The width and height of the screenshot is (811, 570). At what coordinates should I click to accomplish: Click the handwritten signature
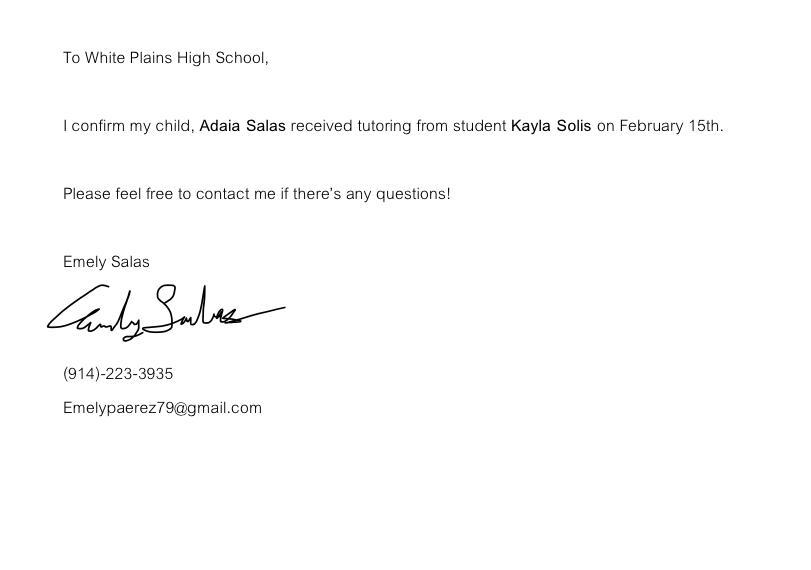tap(165, 310)
